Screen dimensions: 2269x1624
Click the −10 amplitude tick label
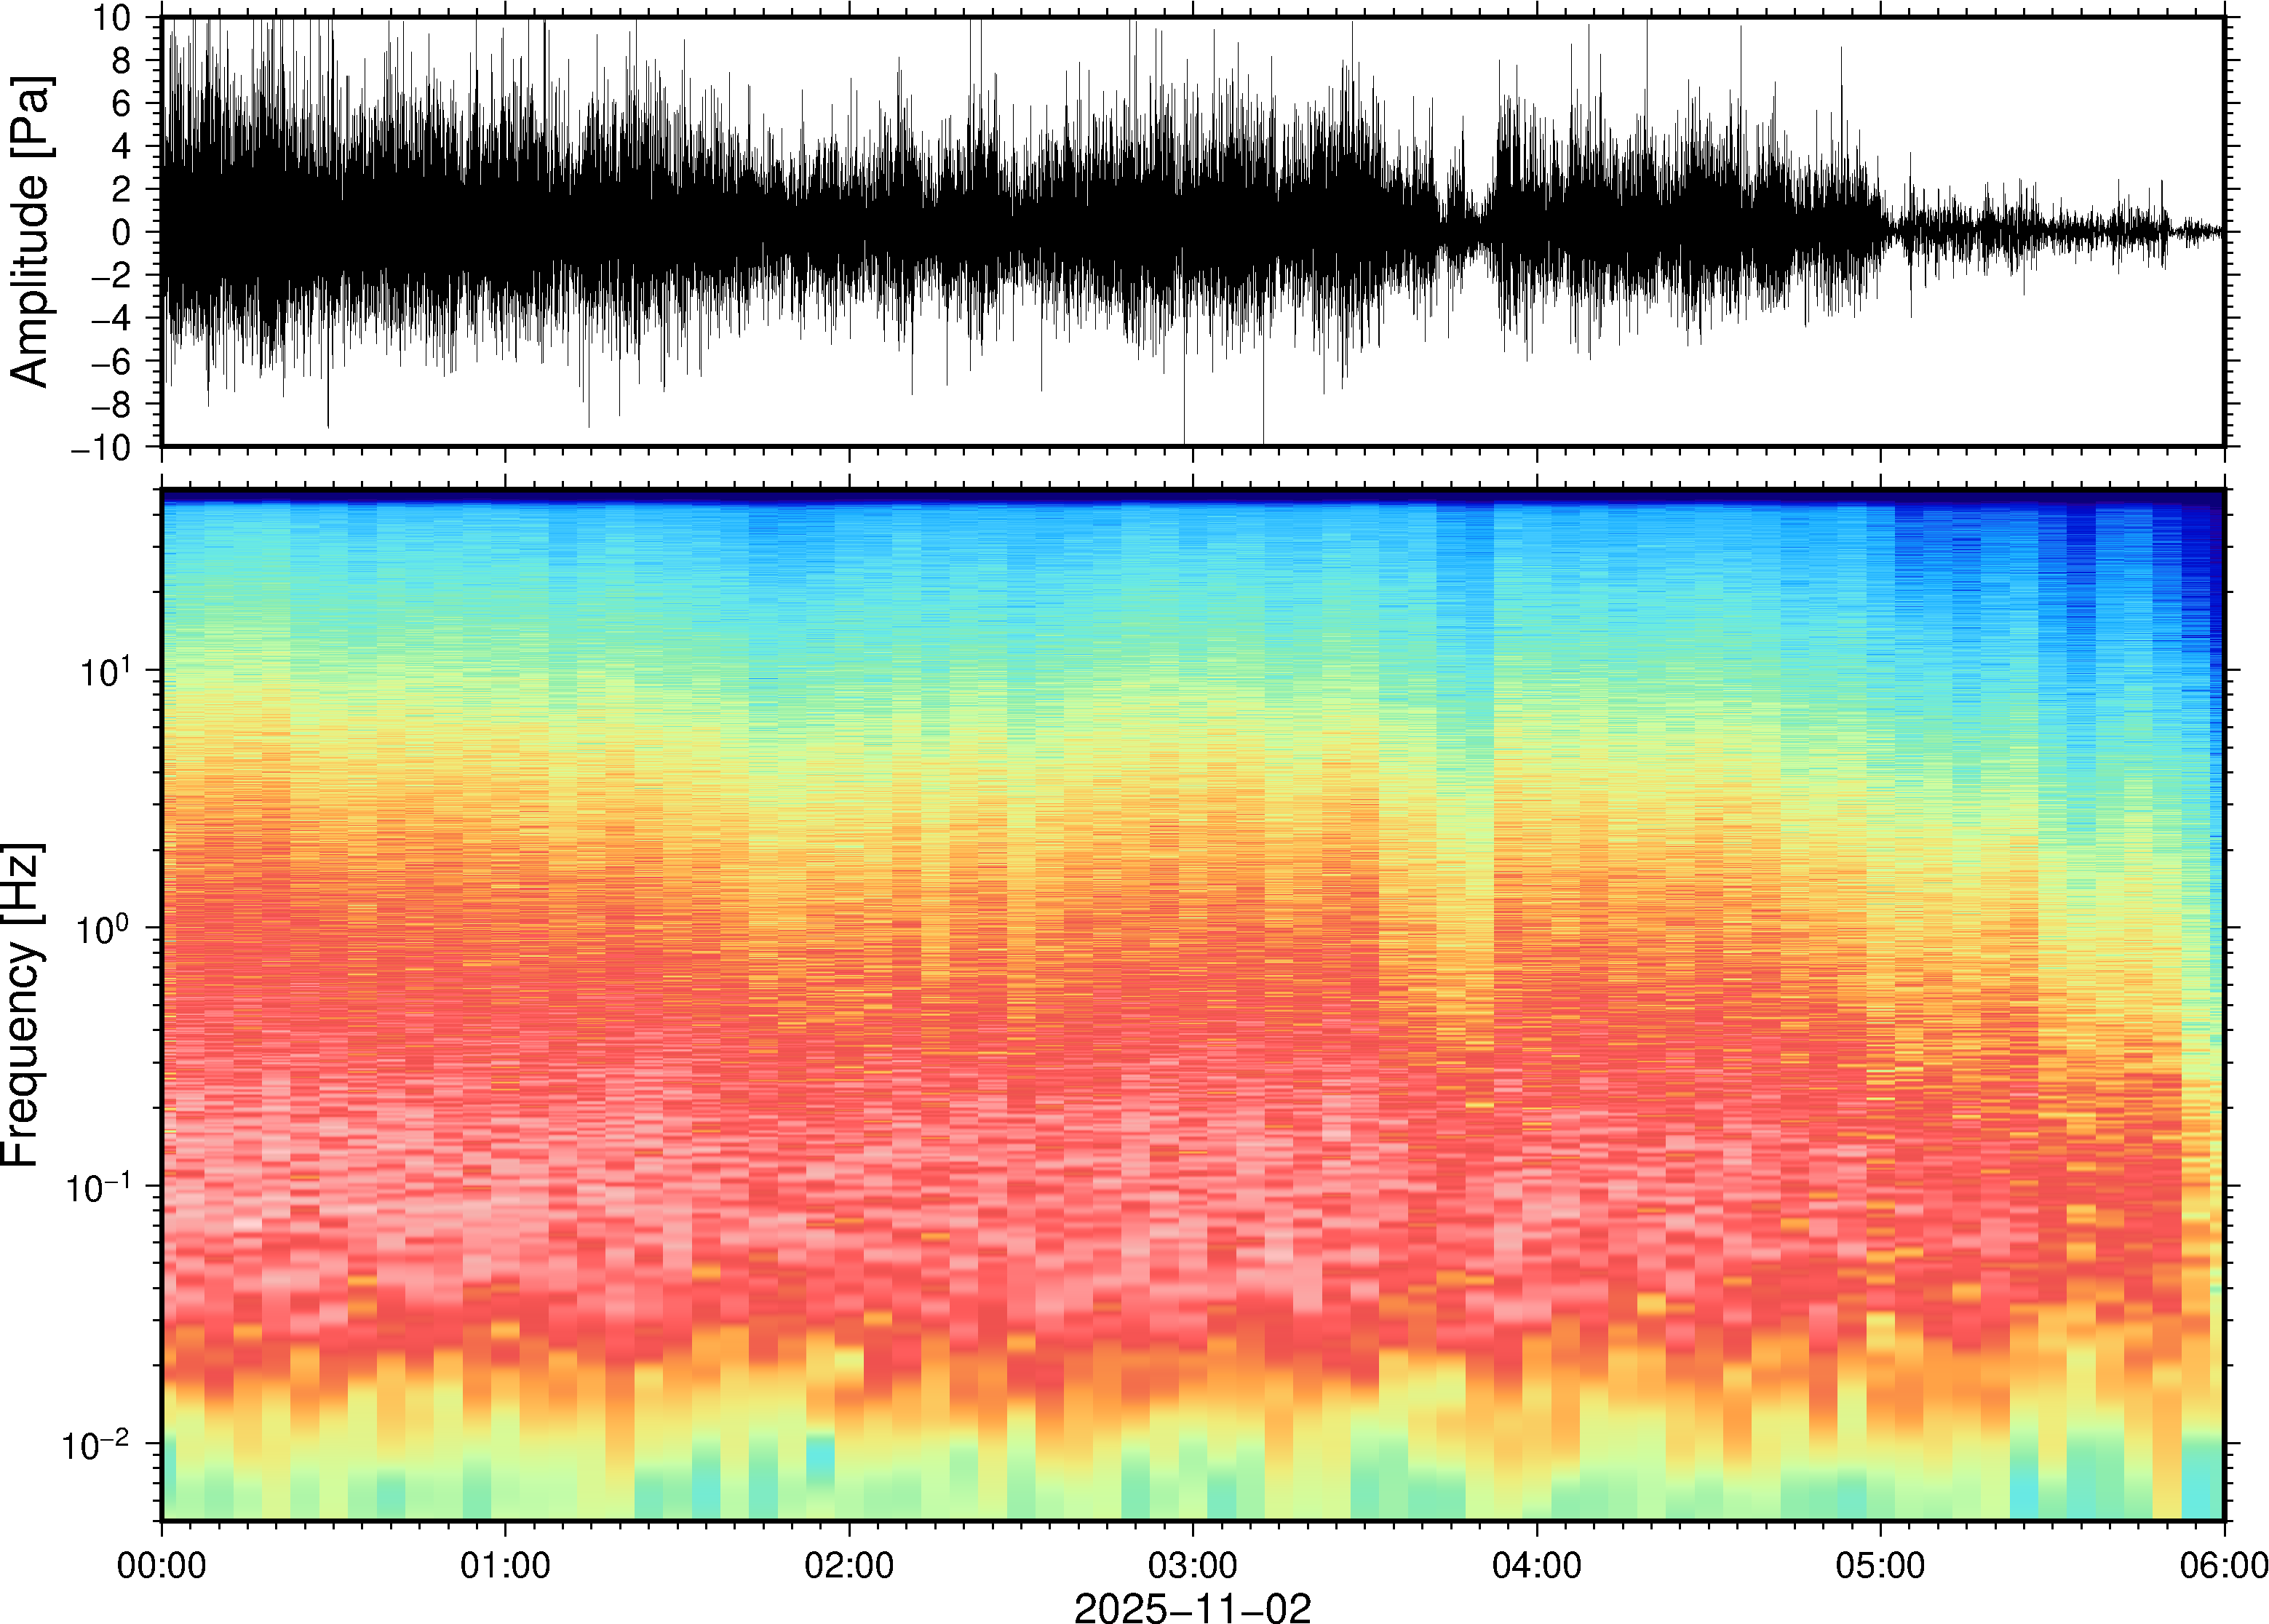pos(100,447)
